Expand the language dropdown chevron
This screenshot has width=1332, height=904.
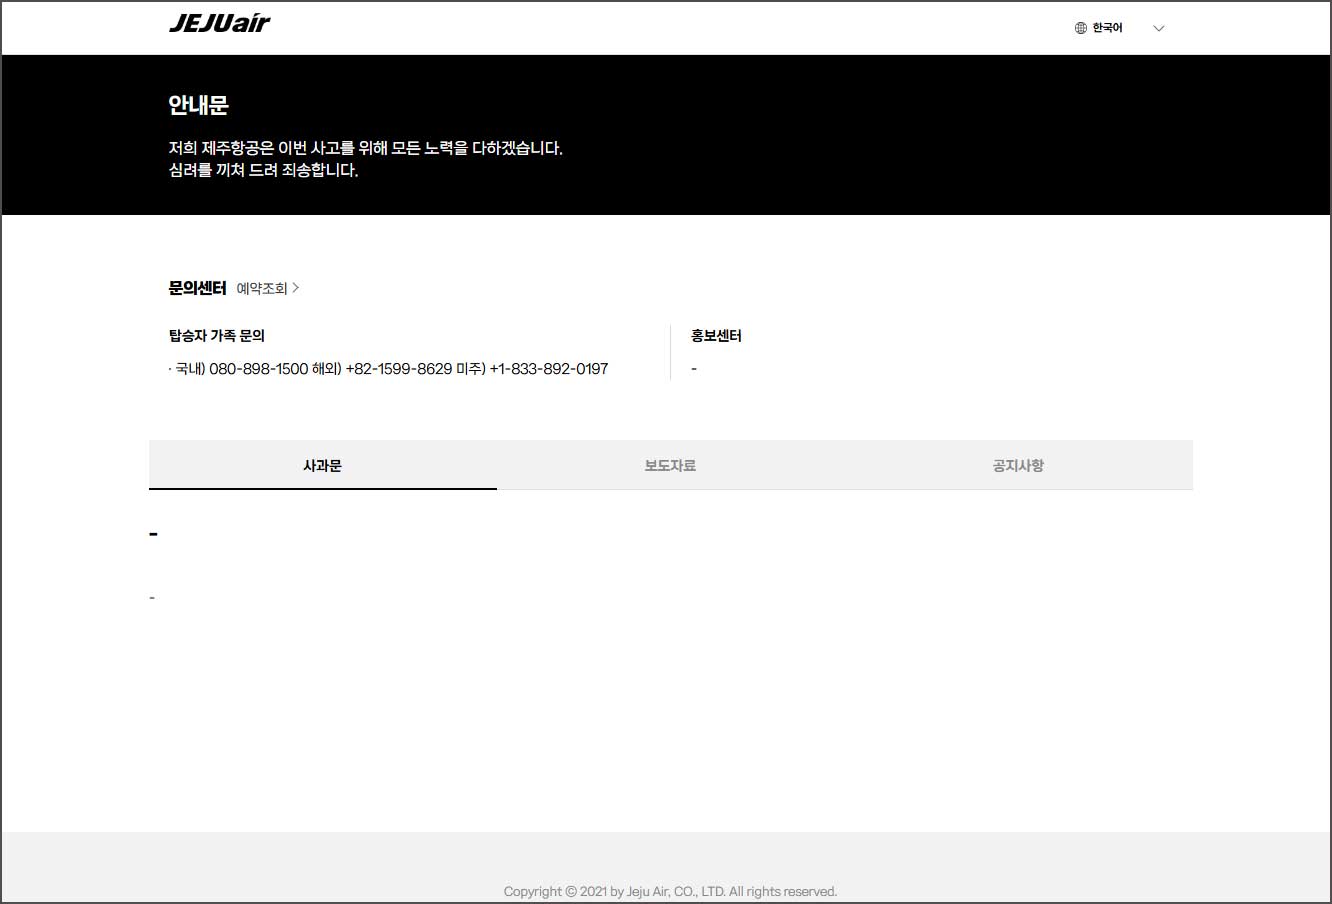[1159, 28]
